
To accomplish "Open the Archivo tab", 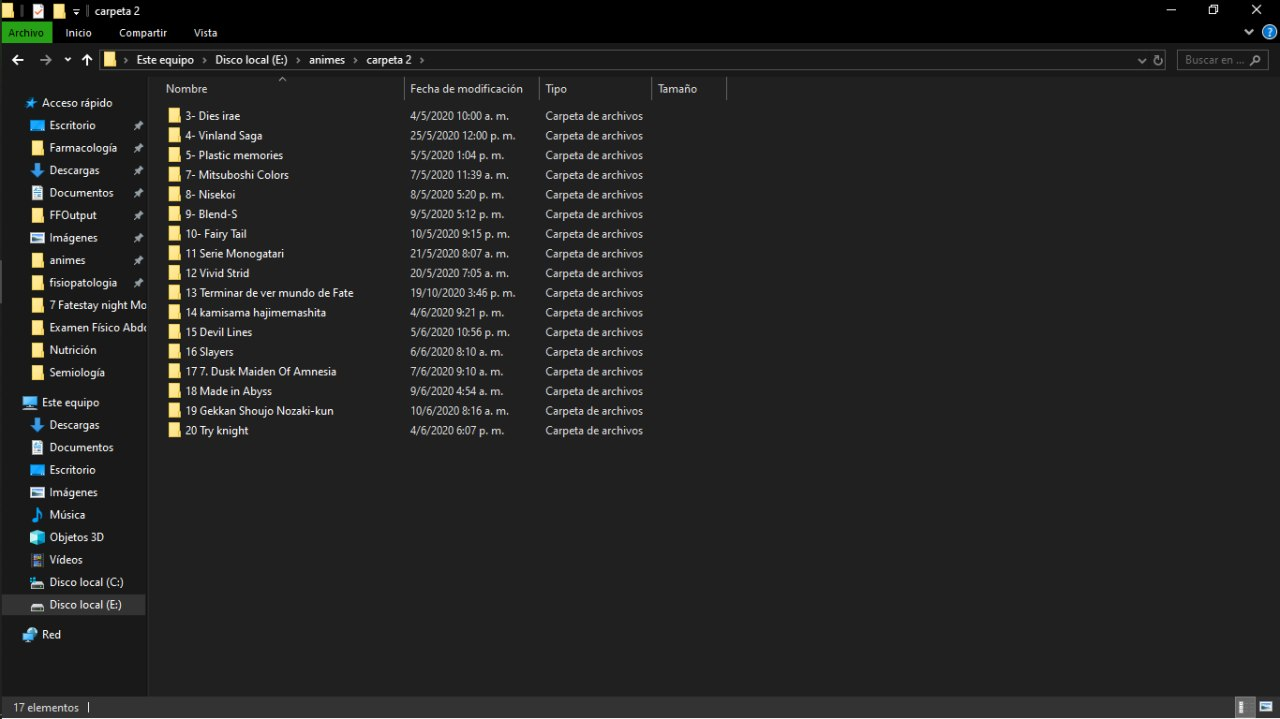I will (26, 33).
